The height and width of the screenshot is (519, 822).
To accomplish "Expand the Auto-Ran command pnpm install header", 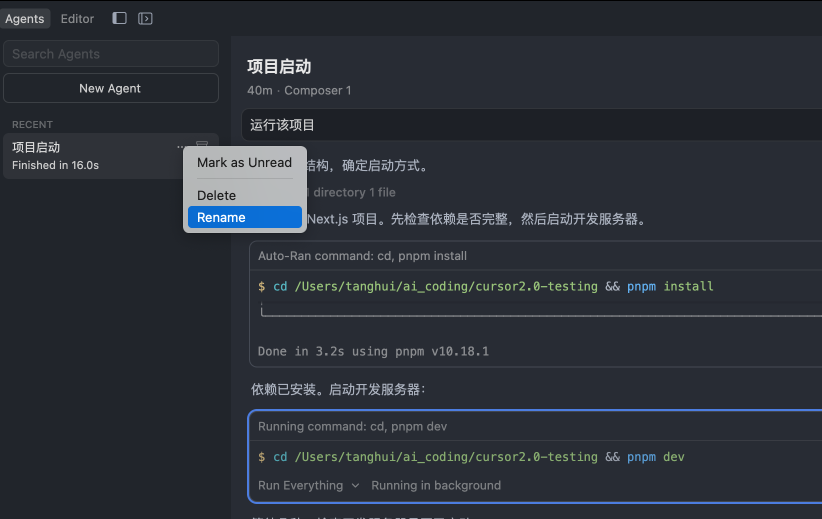I will tap(362, 256).
